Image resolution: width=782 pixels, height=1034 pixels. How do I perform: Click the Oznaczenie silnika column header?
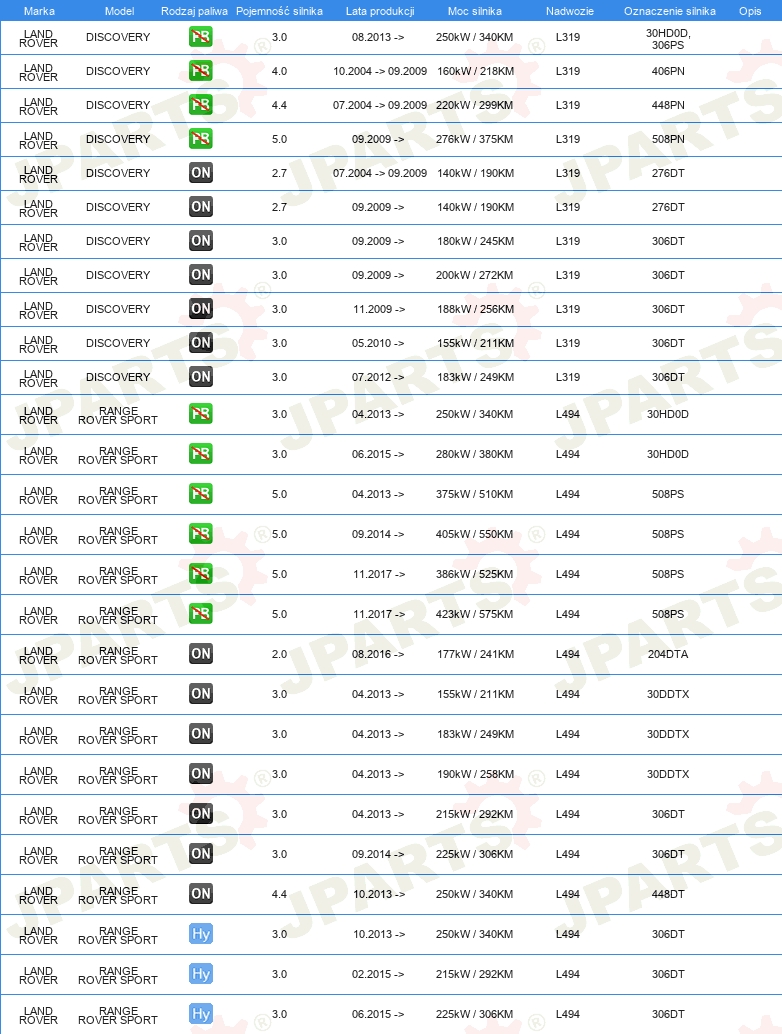670,11
